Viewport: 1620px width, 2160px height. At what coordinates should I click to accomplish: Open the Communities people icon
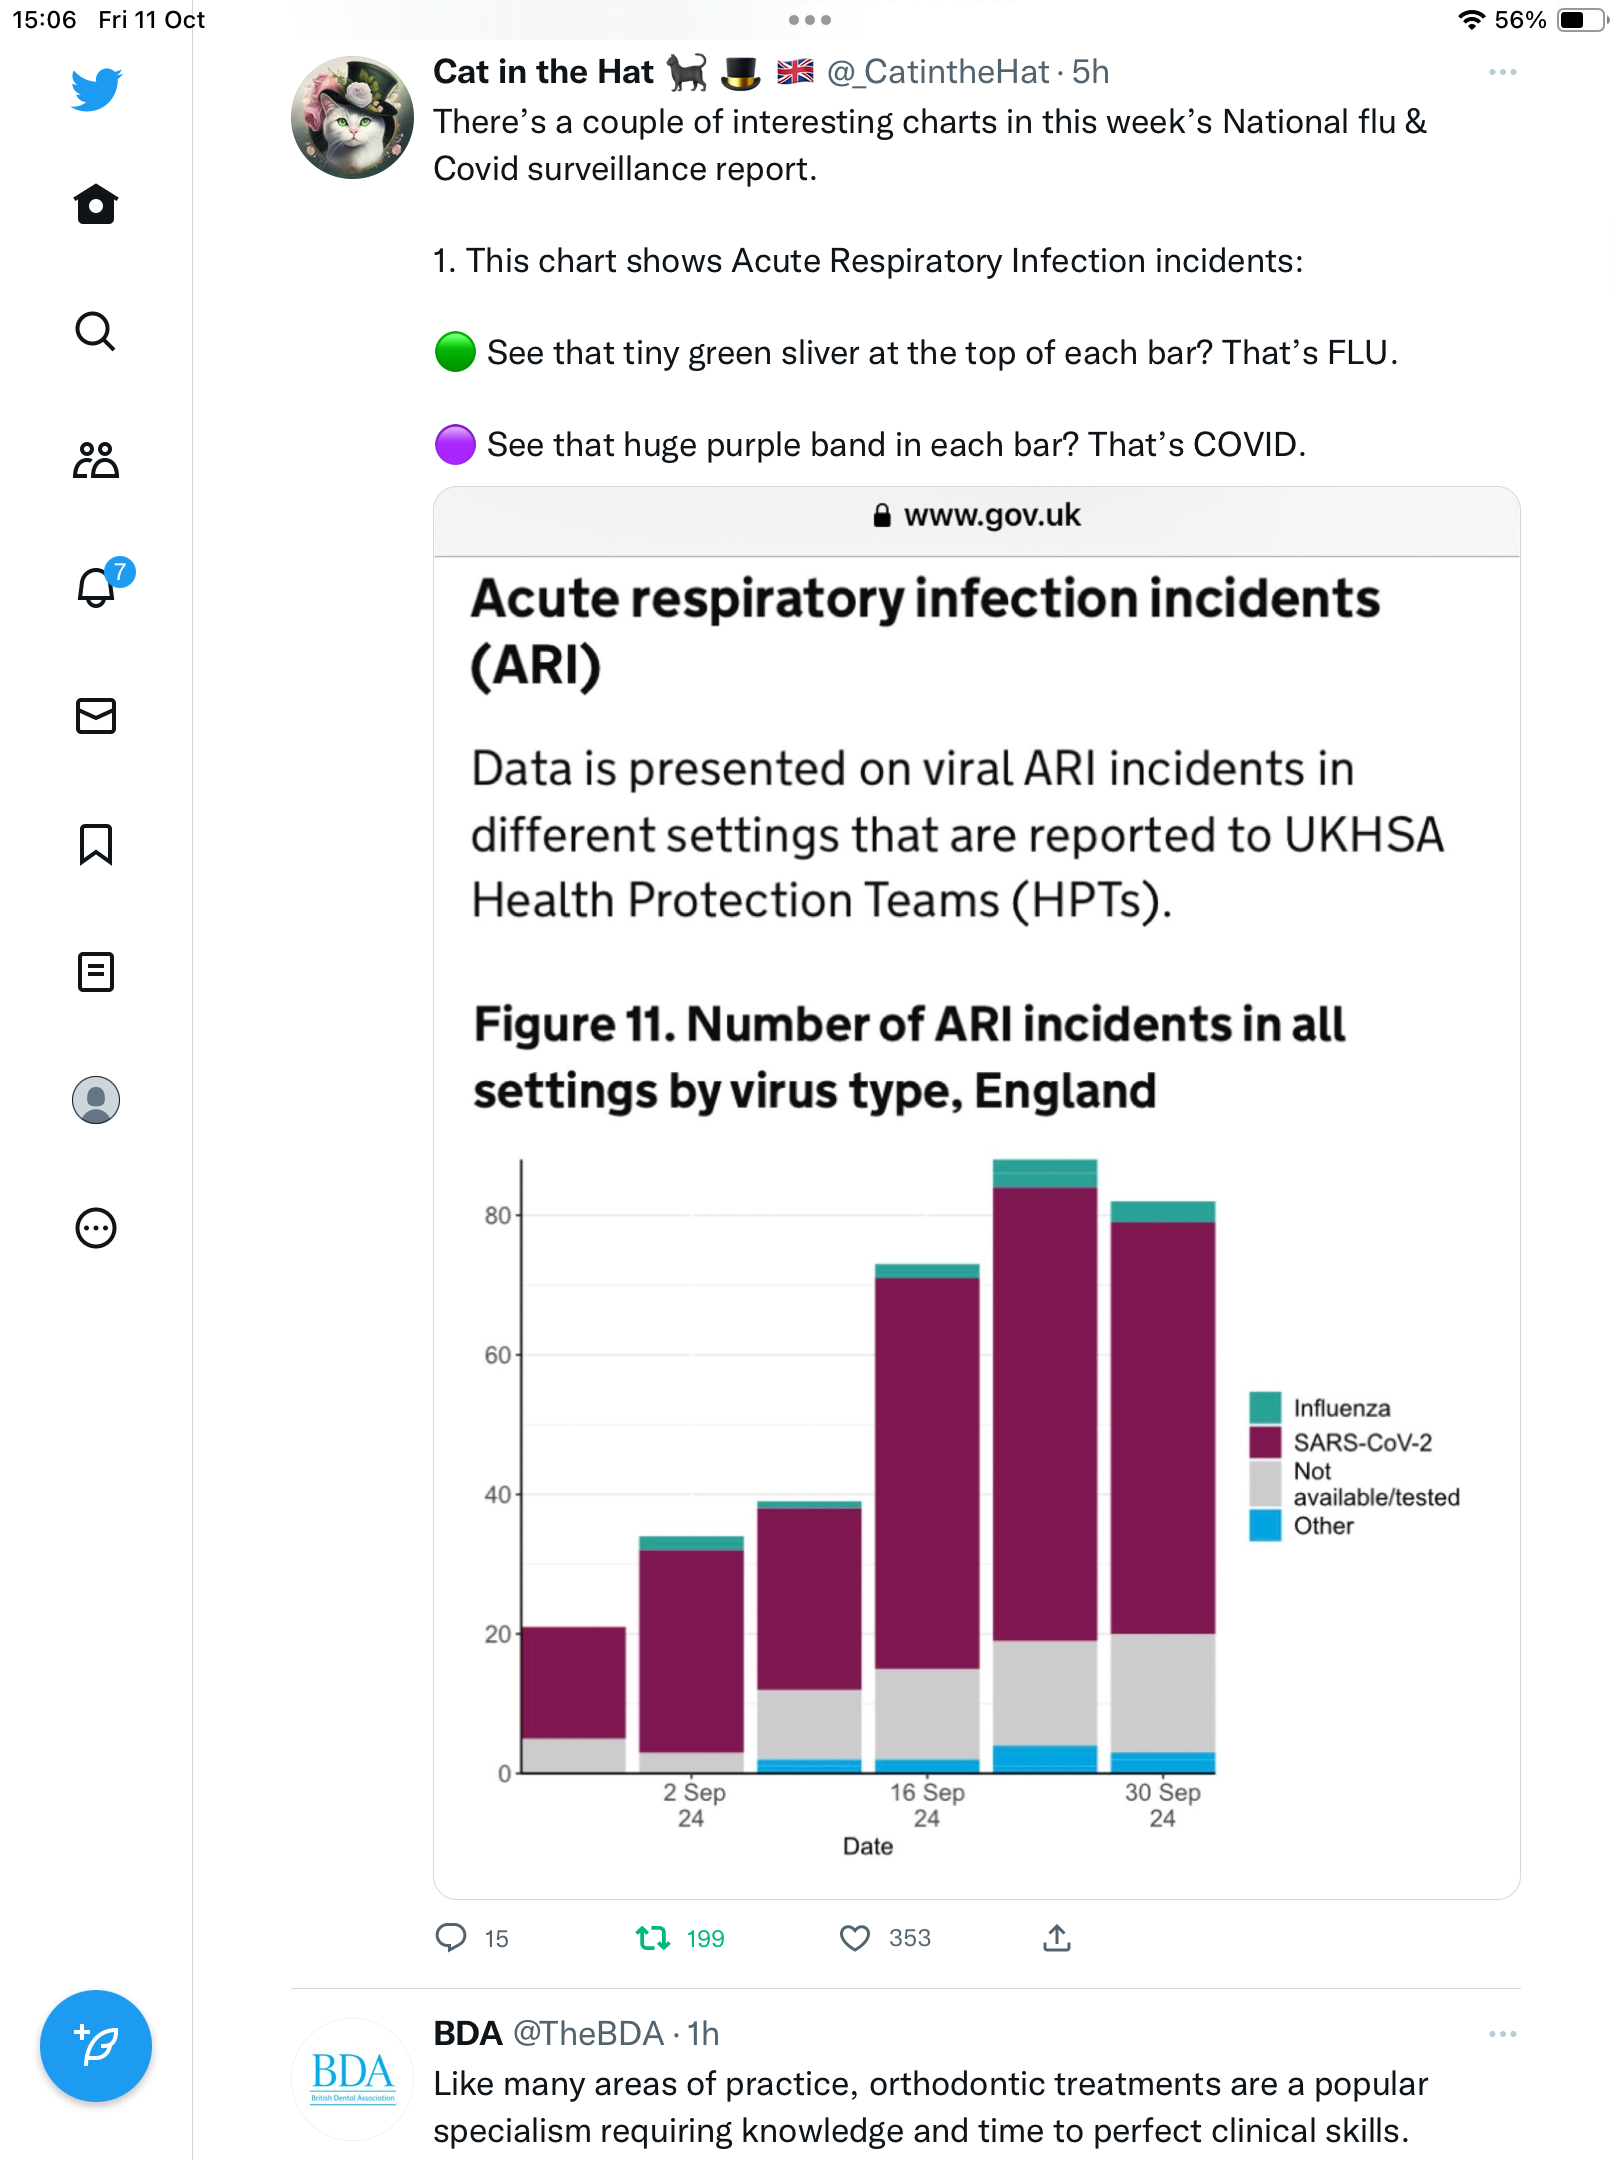point(96,460)
